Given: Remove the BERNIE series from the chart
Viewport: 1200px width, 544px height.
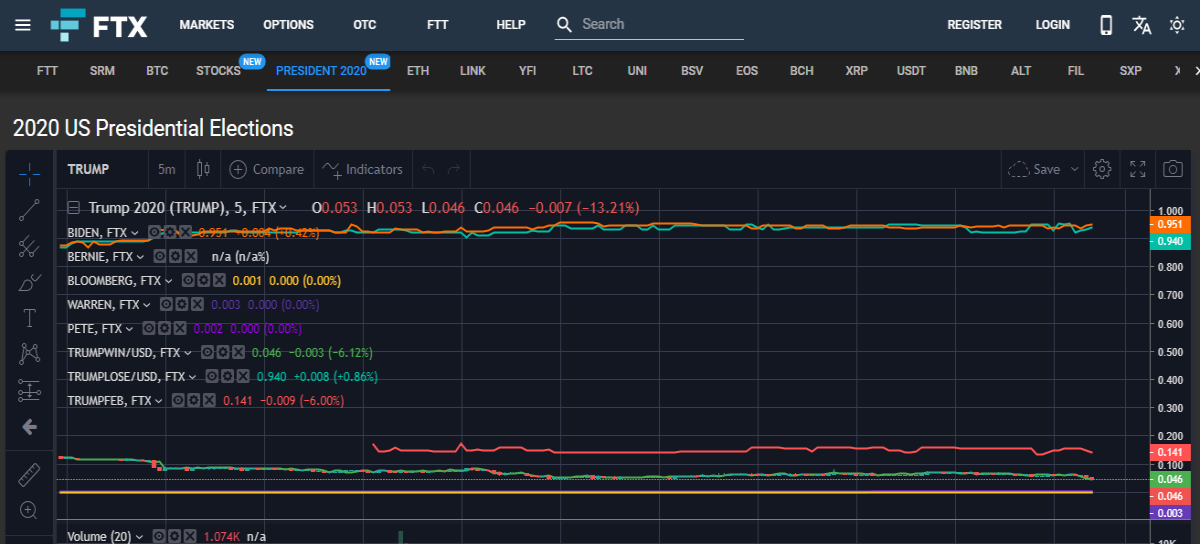Looking at the screenshot, I should tap(190, 256).
